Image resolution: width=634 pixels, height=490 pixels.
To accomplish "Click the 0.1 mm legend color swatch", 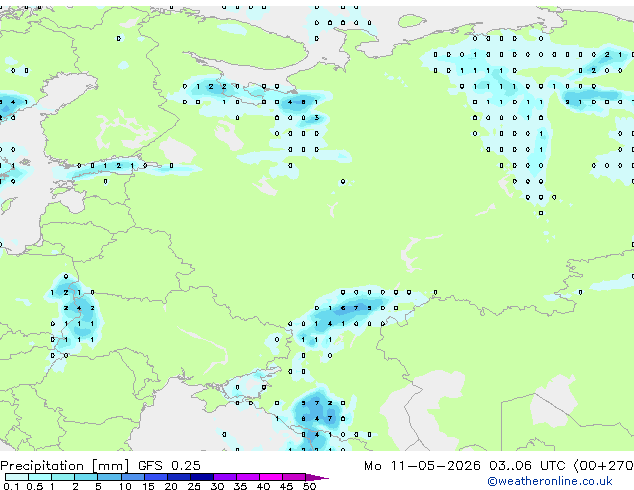I will (x=17, y=477).
